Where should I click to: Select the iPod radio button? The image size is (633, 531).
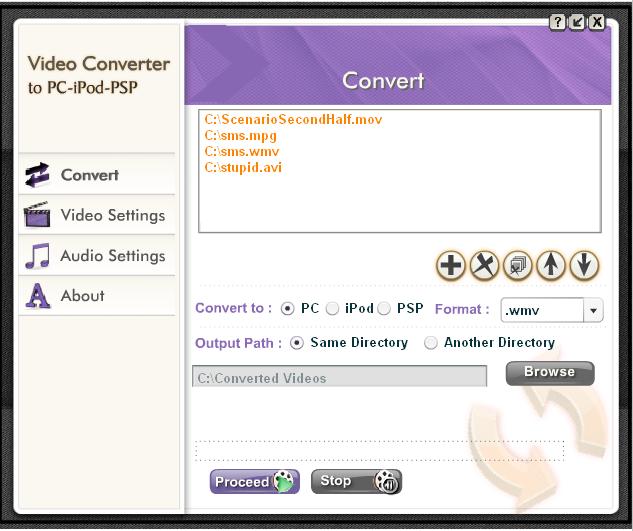point(332,309)
